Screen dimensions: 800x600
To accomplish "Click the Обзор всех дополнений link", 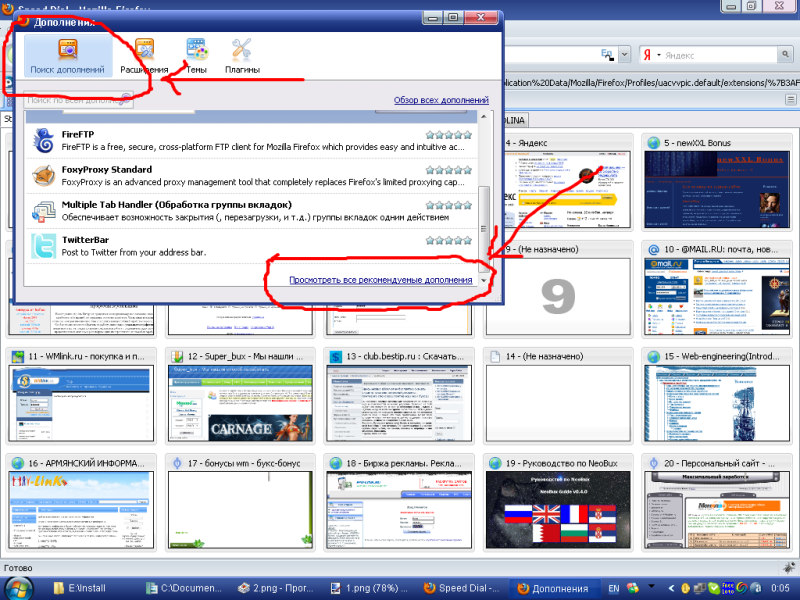I will [441, 100].
